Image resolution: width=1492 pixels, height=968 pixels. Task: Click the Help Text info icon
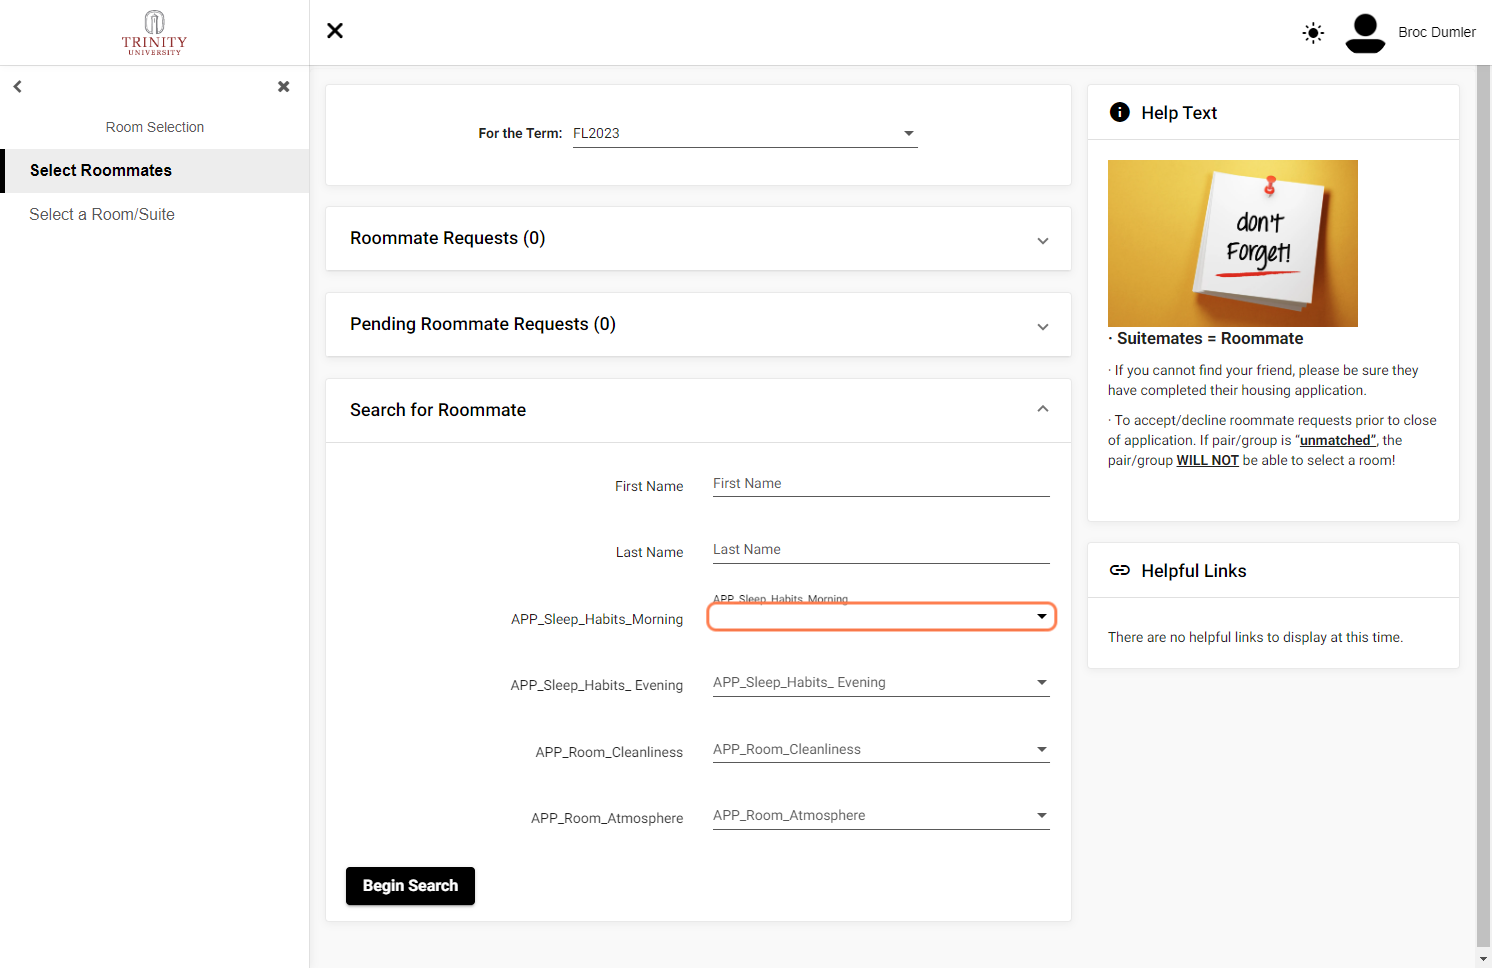pyautogui.click(x=1120, y=112)
